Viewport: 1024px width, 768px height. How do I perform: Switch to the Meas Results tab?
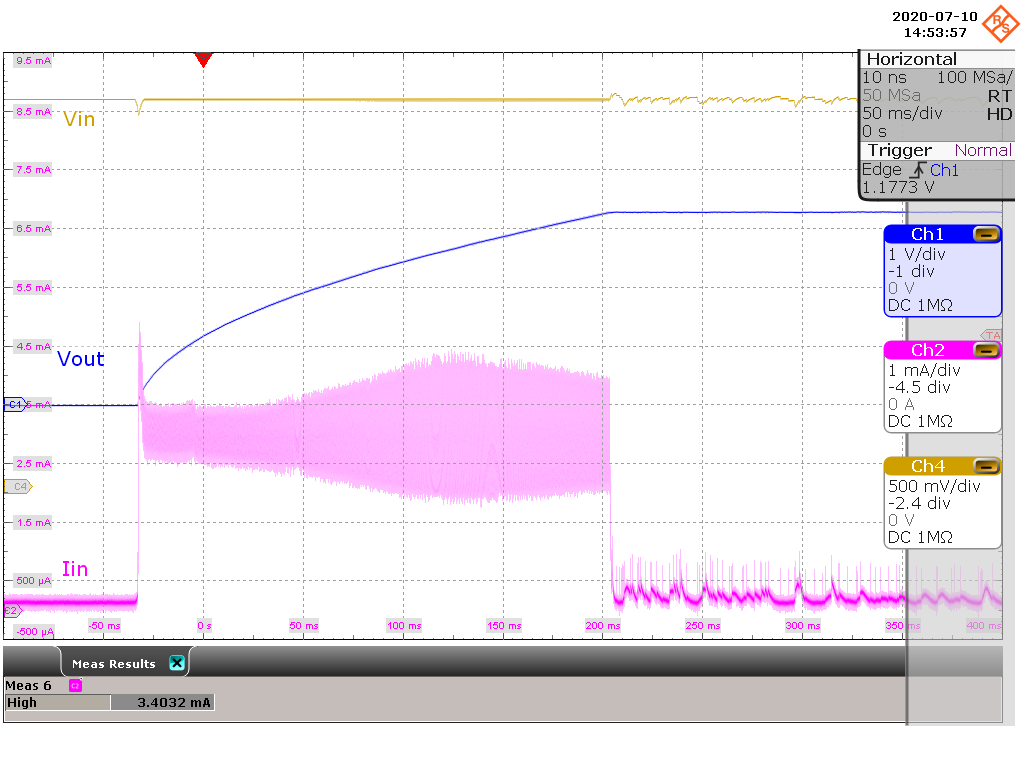pyautogui.click(x=112, y=662)
